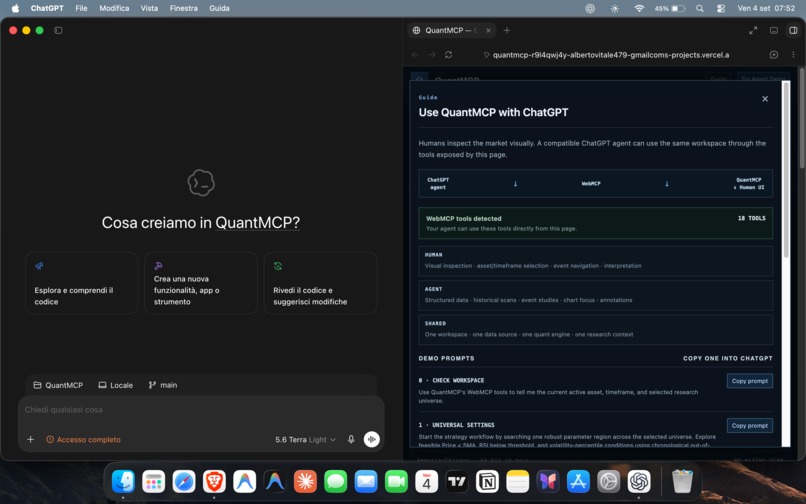This screenshot has width=806, height=504.
Task: Open the Apple menu
Action: pyautogui.click(x=15, y=8)
